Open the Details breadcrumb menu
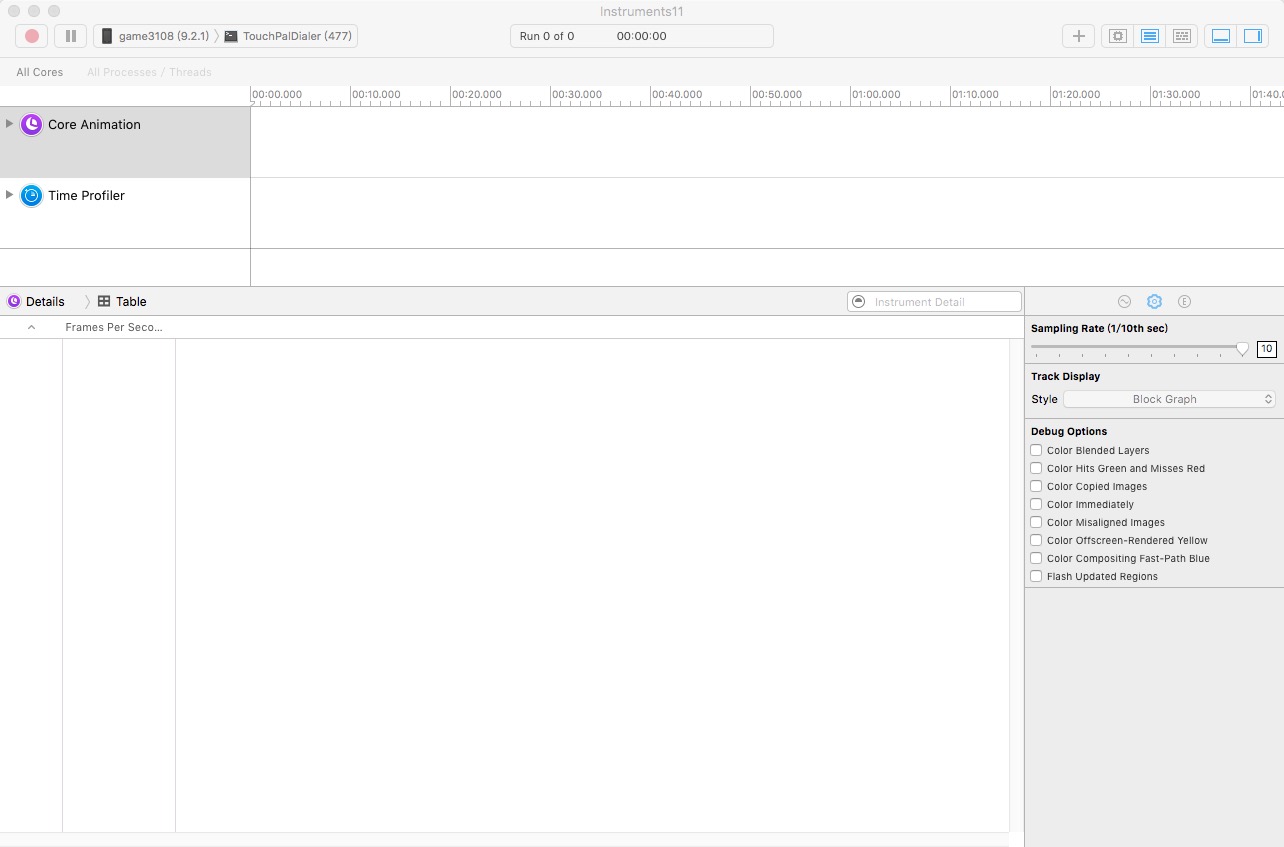 click(x=36, y=301)
